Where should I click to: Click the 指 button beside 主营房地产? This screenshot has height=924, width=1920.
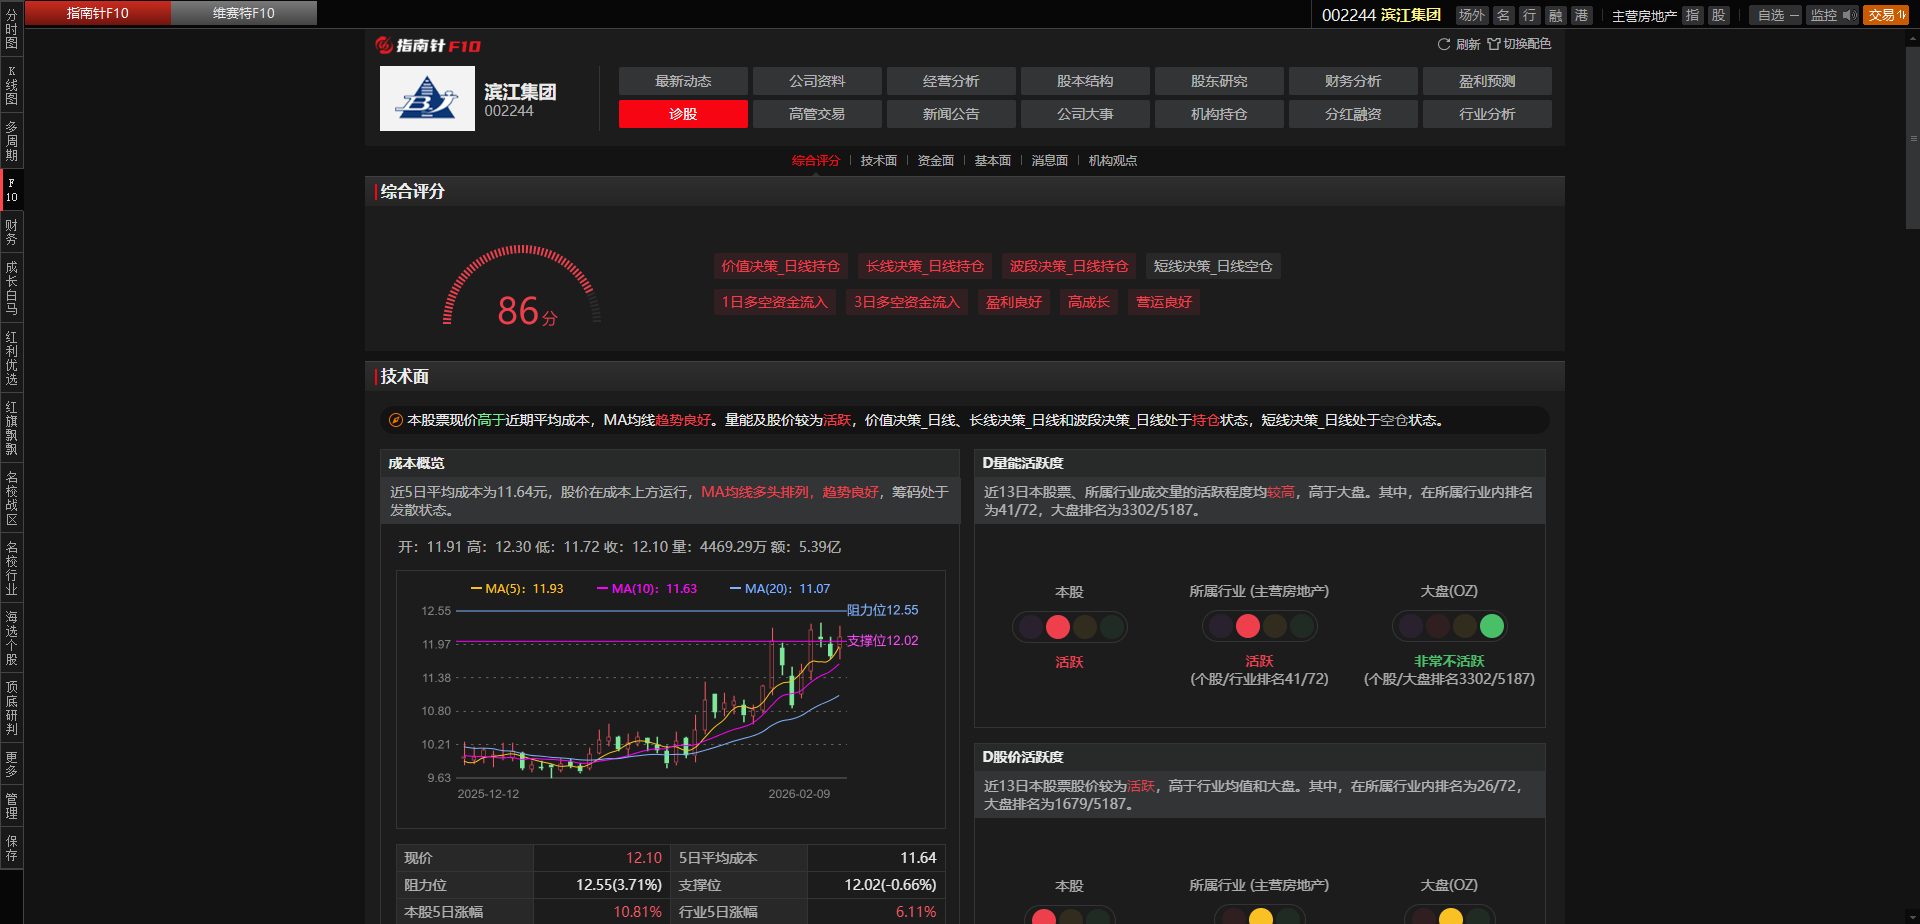pyautogui.click(x=1693, y=15)
